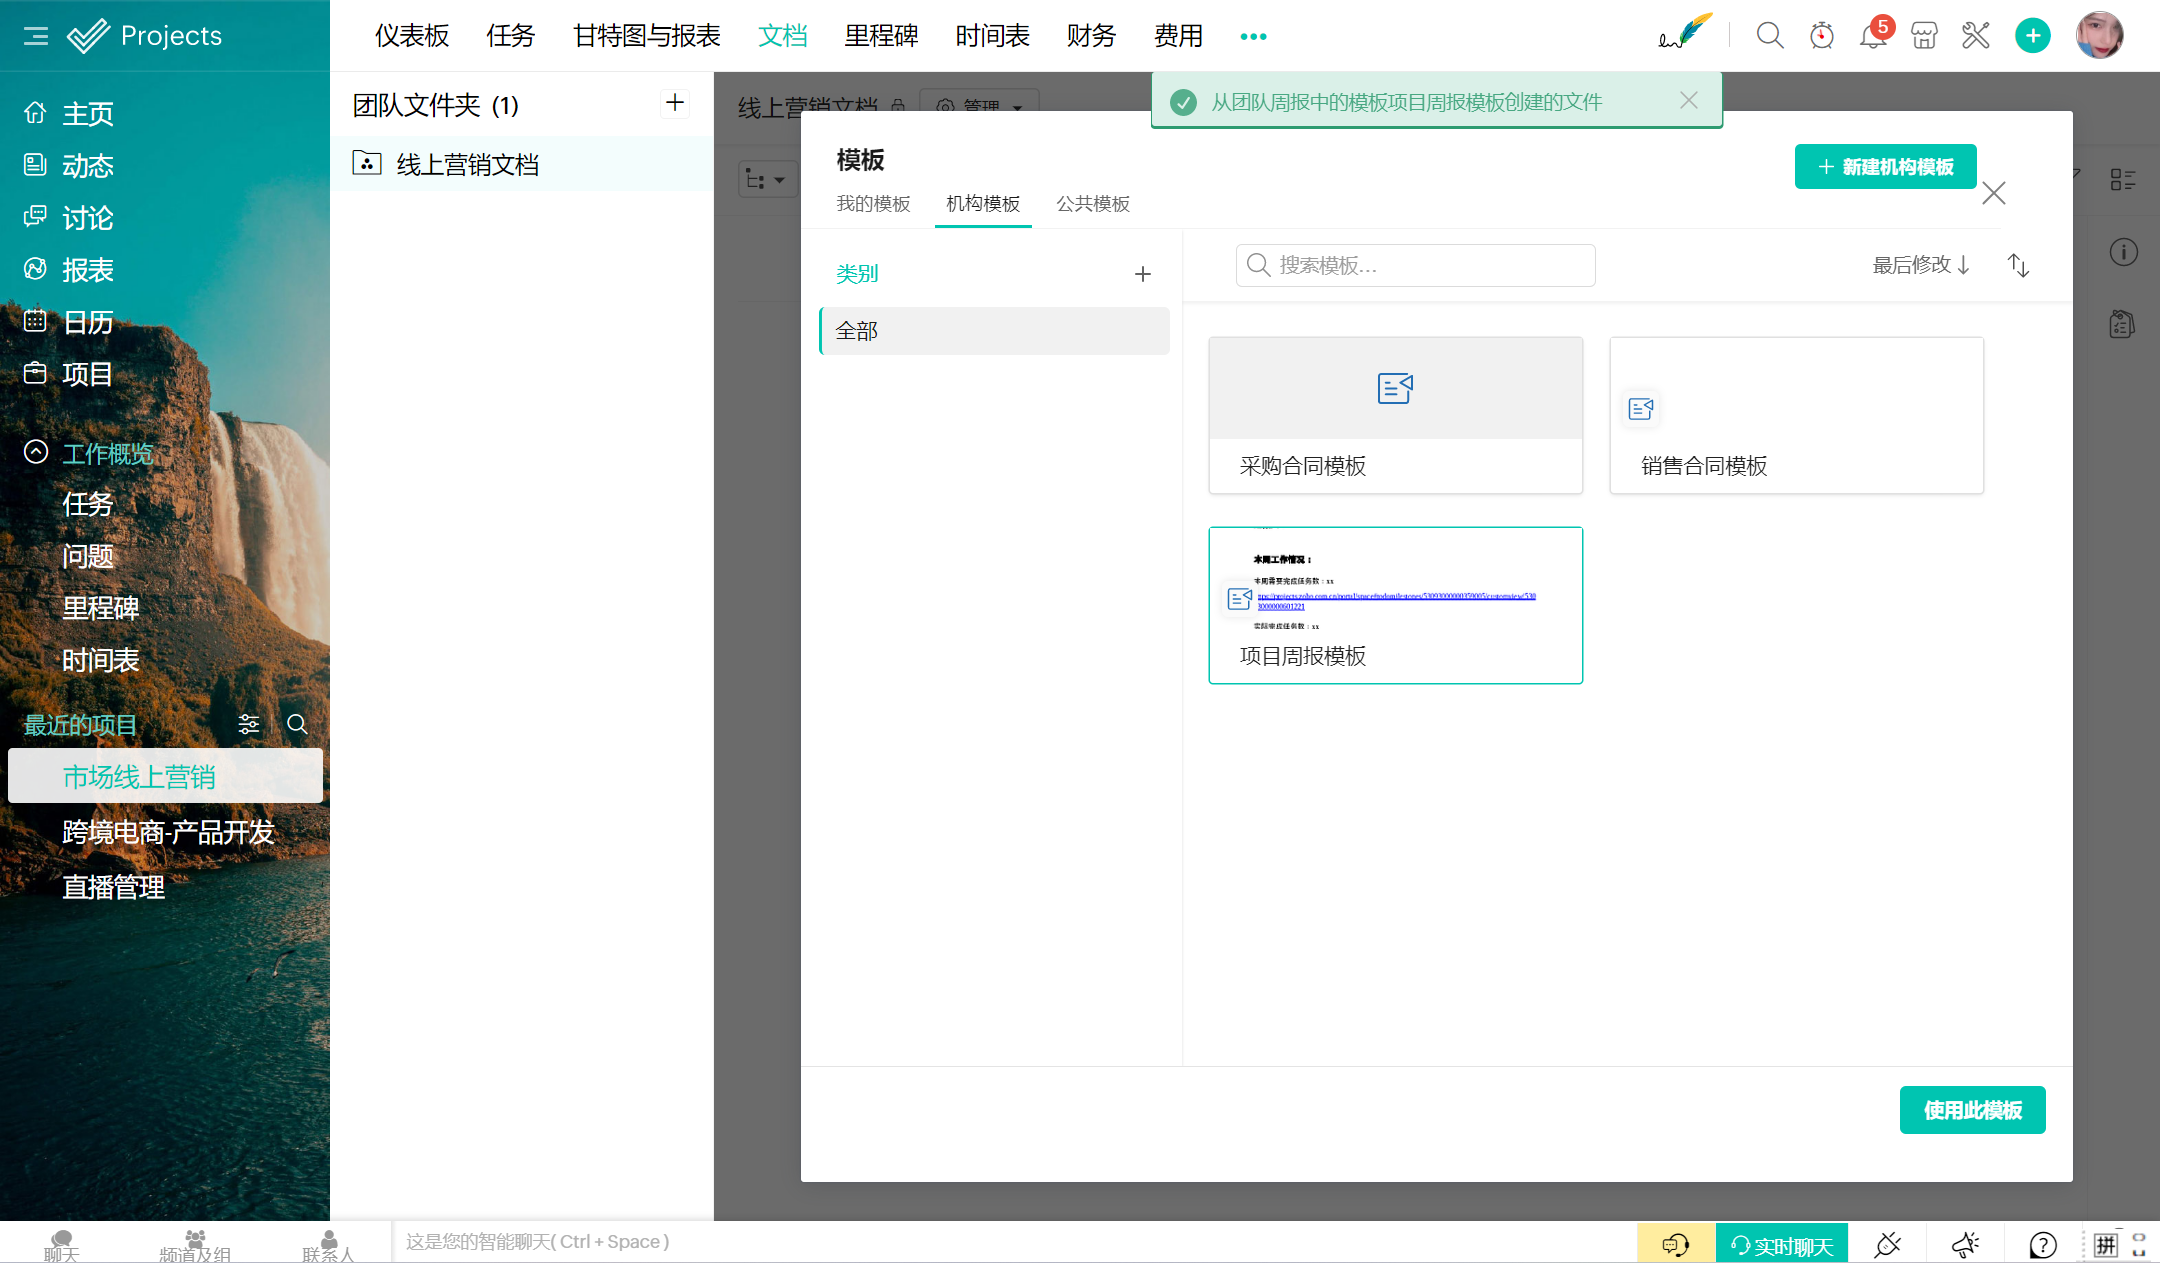Image resolution: width=2160 pixels, height=1263 pixels.
Task: Switch to the 公共模板 tab
Action: [1093, 204]
